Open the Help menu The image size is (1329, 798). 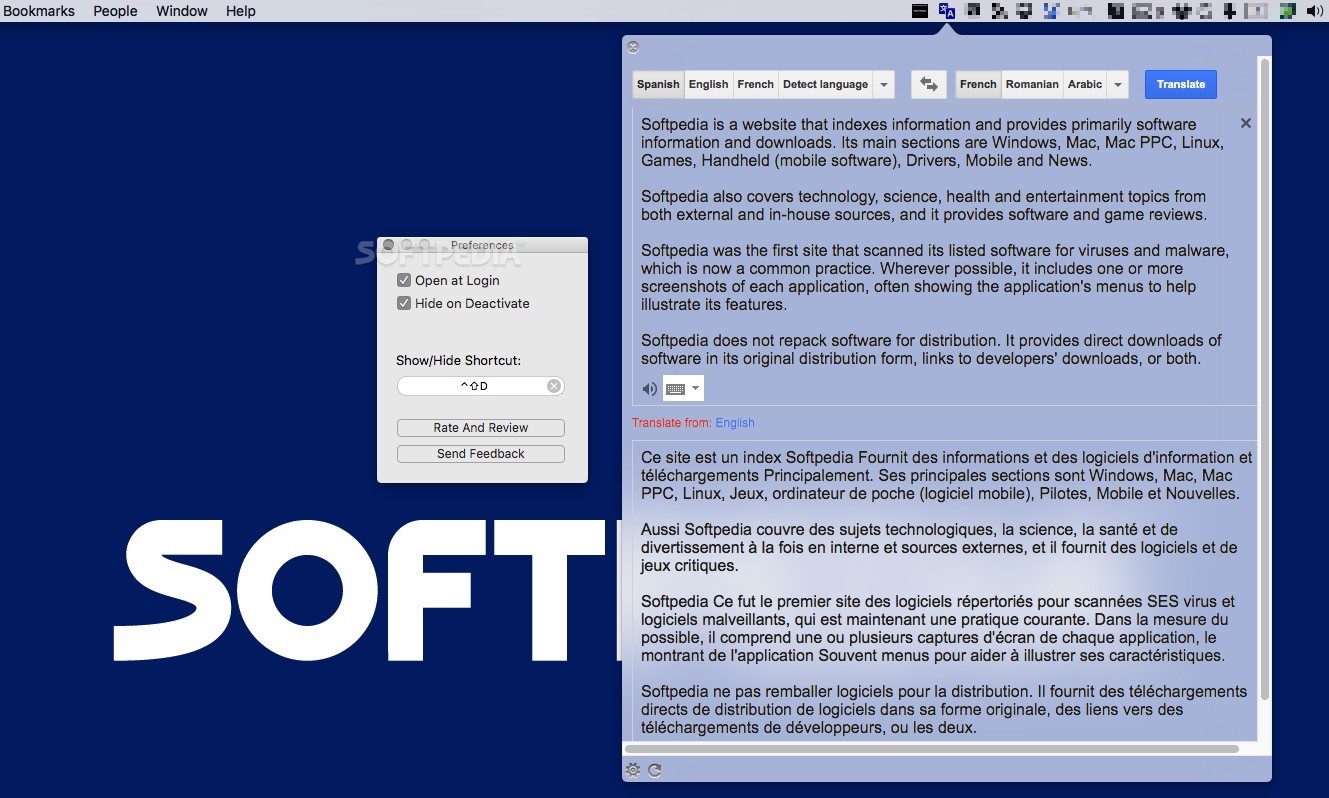pyautogui.click(x=241, y=11)
